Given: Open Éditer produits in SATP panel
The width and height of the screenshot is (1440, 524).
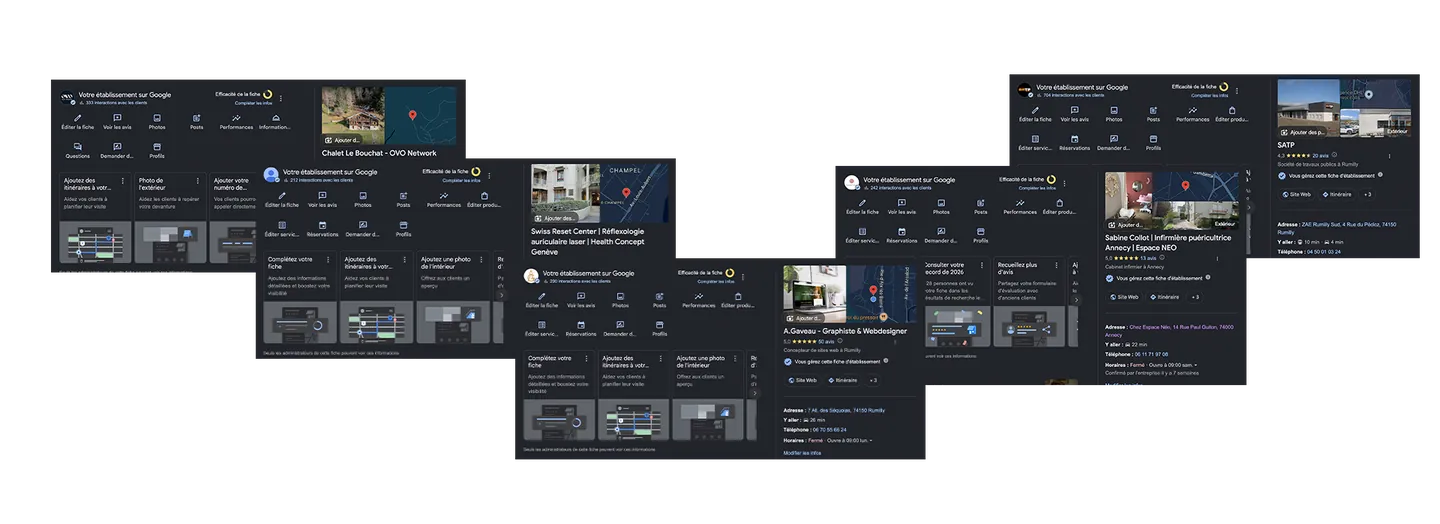Looking at the screenshot, I should pyautogui.click(x=1232, y=114).
